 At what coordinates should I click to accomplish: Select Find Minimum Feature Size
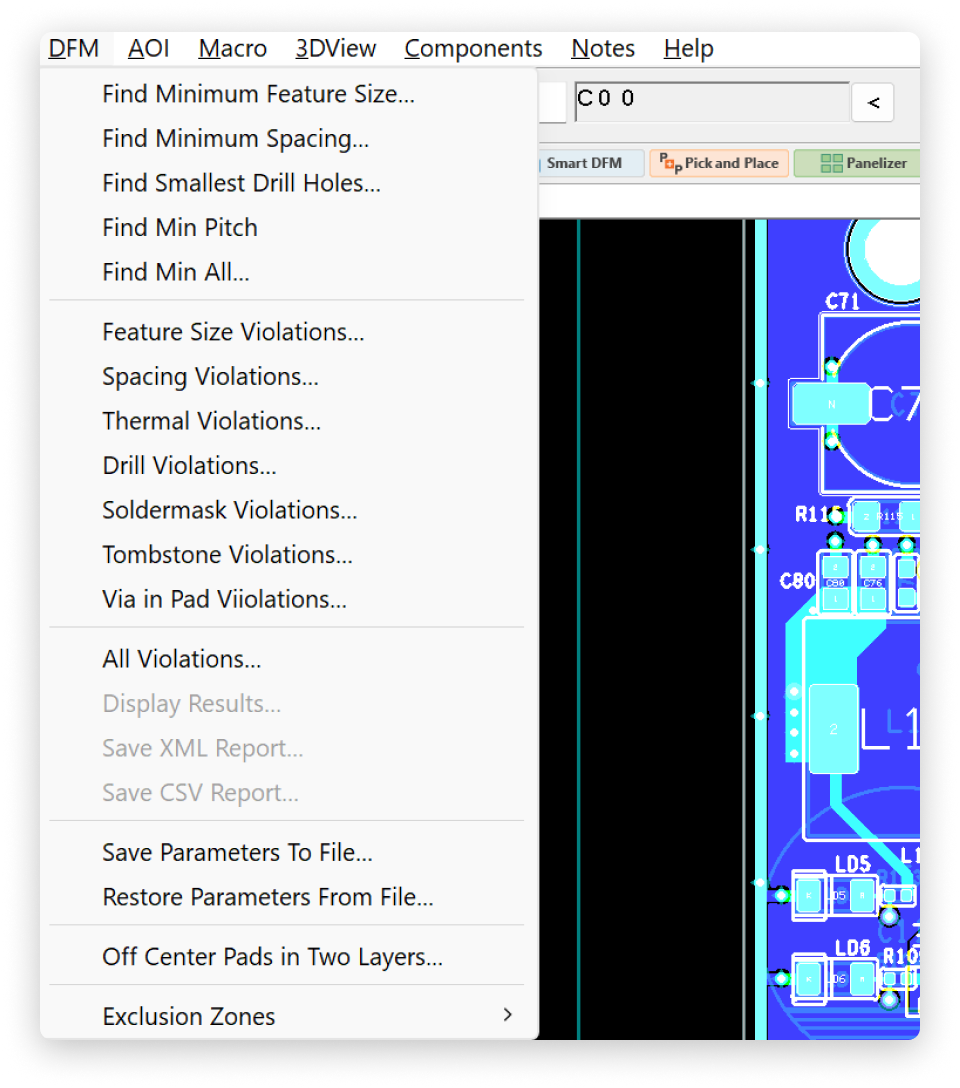tap(258, 93)
